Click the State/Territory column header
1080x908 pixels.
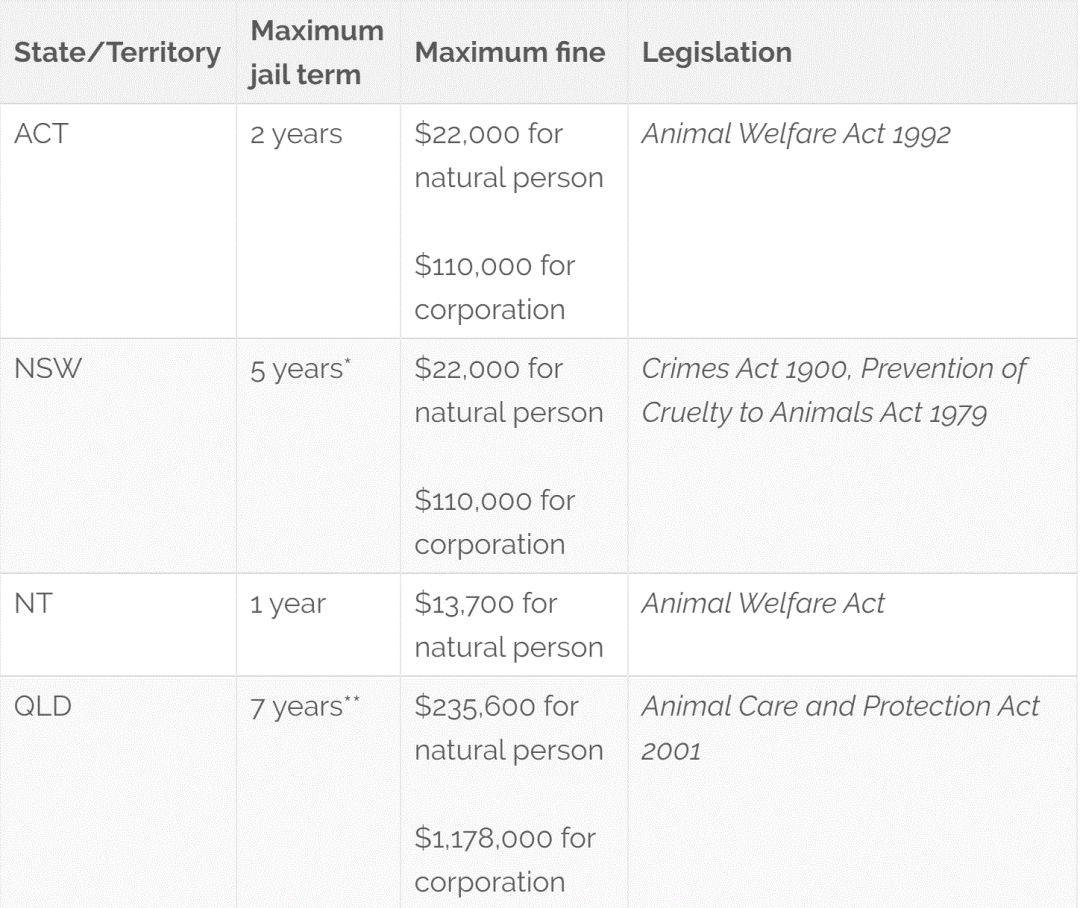[x=117, y=52]
